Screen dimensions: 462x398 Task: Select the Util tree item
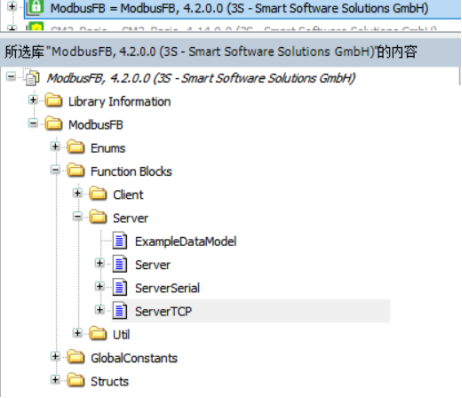click(x=121, y=335)
